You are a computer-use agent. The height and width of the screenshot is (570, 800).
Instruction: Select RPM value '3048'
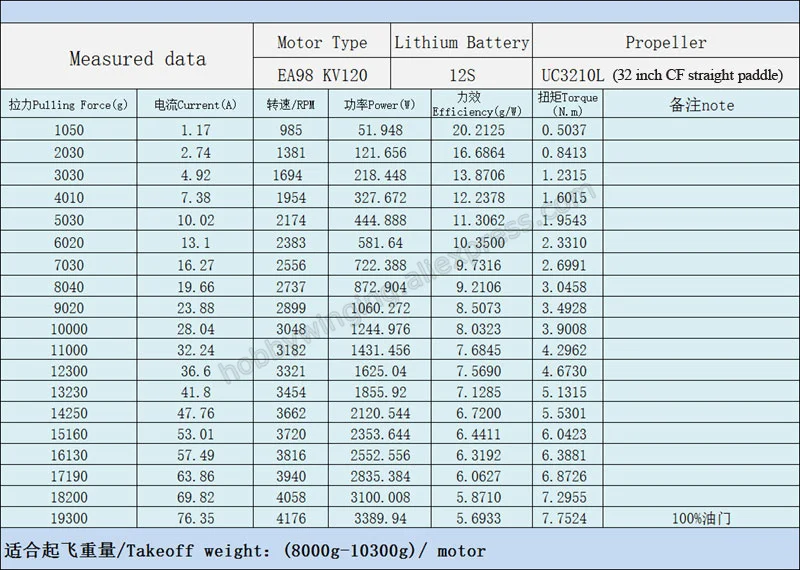click(291, 328)
